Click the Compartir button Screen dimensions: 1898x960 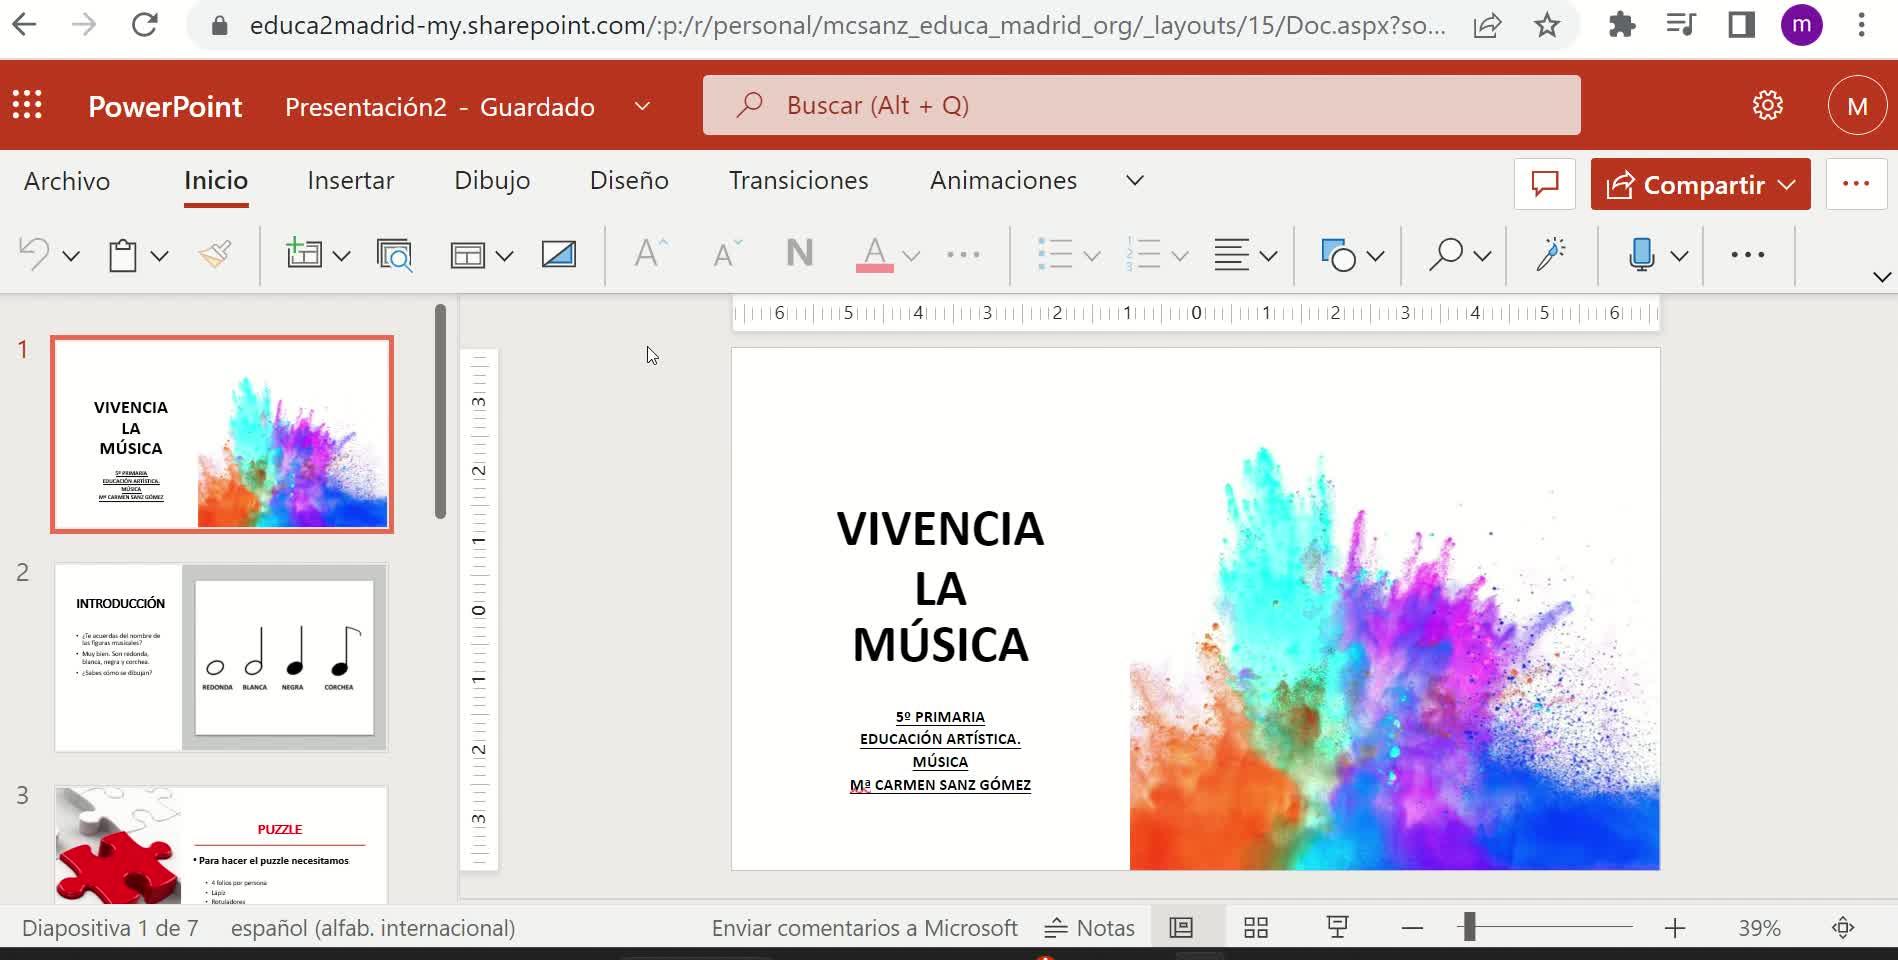(1700, 185)
